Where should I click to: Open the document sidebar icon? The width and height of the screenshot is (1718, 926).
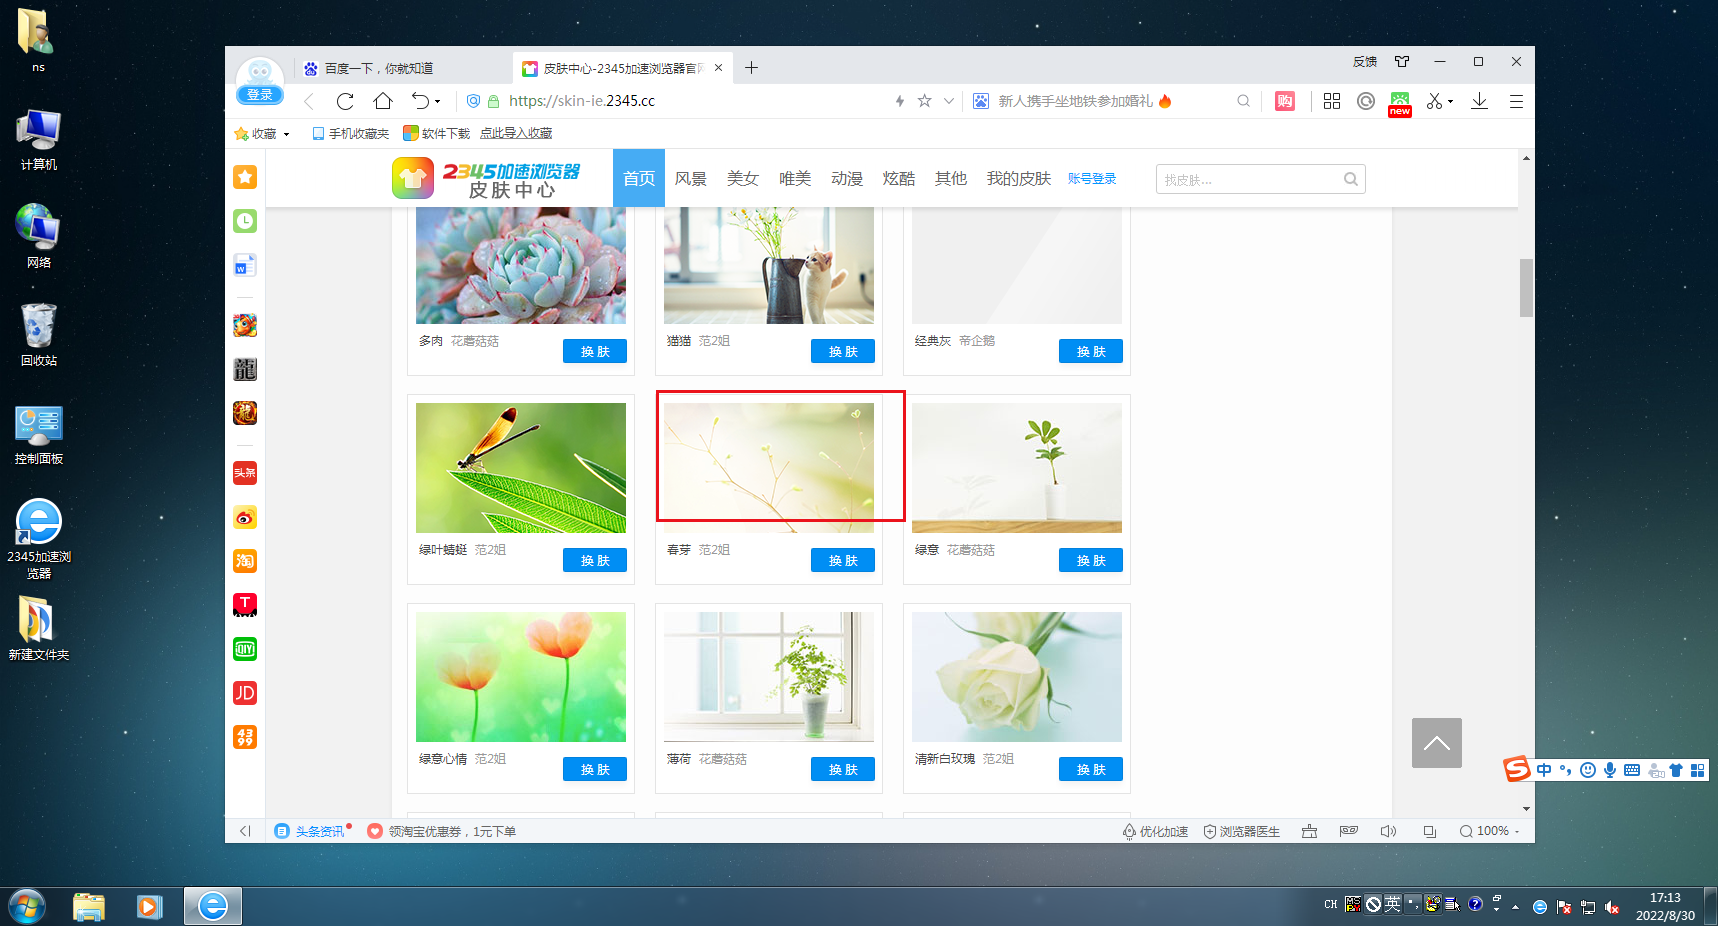click(x=245, y=265)
